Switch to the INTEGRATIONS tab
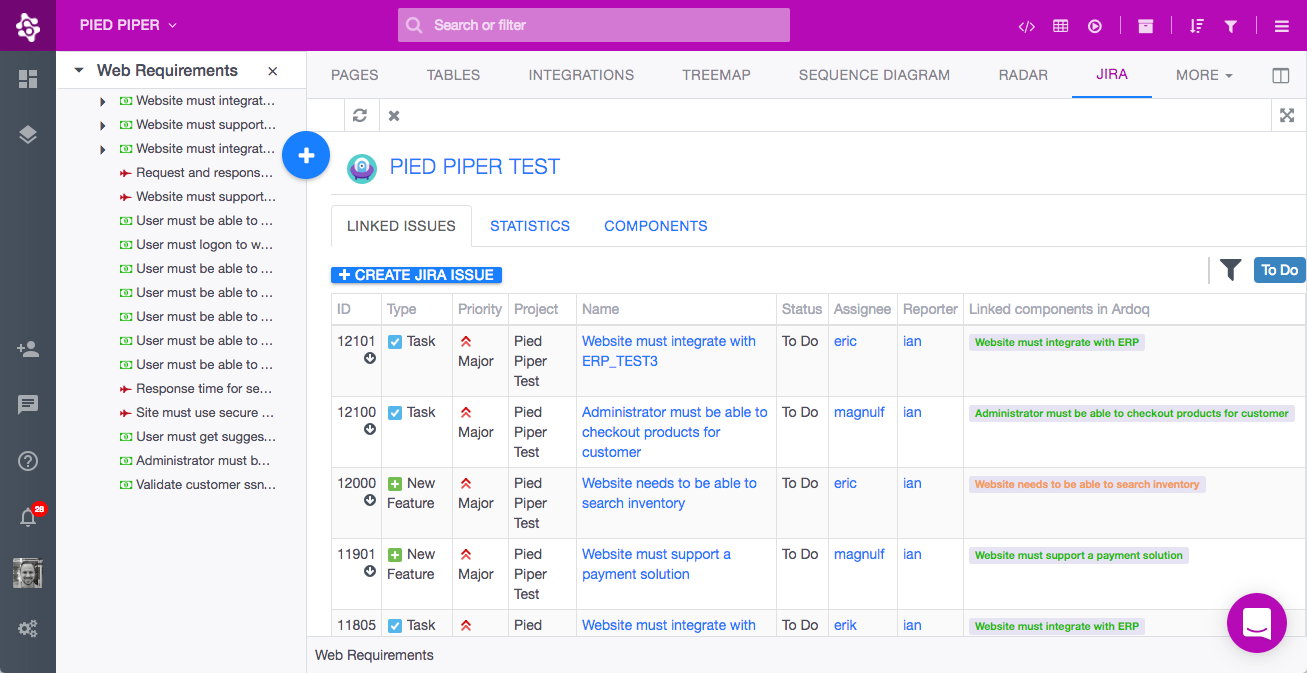The image size is (1307, 673). tap(581, 75)
